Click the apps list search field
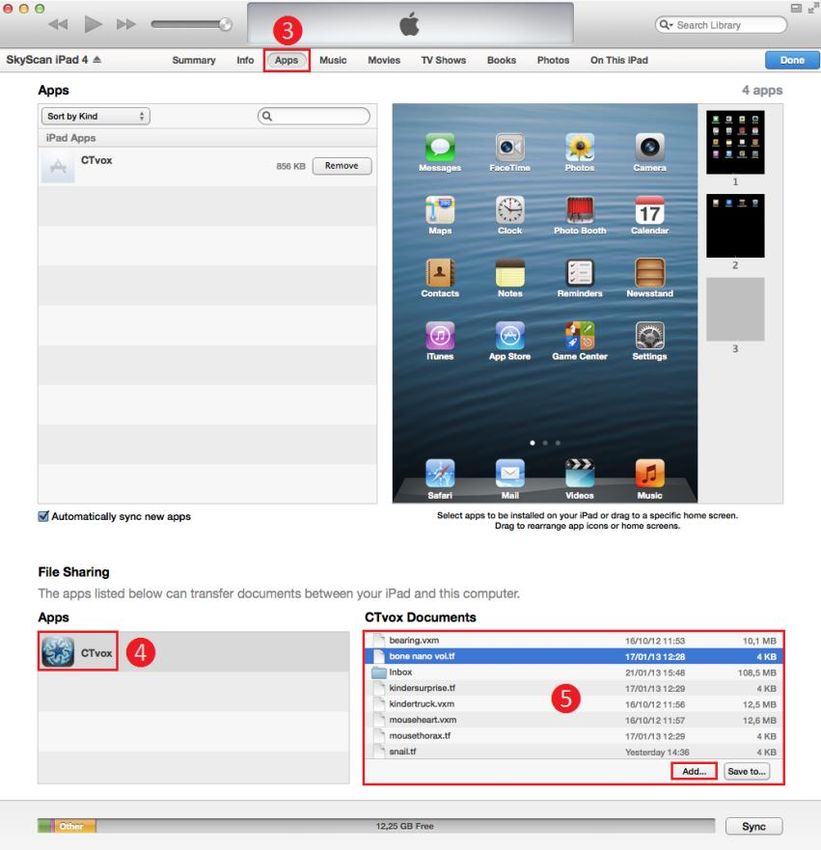The width and height of the screenshot is (821, 850). pyautogui.click(x=314, y=116)
